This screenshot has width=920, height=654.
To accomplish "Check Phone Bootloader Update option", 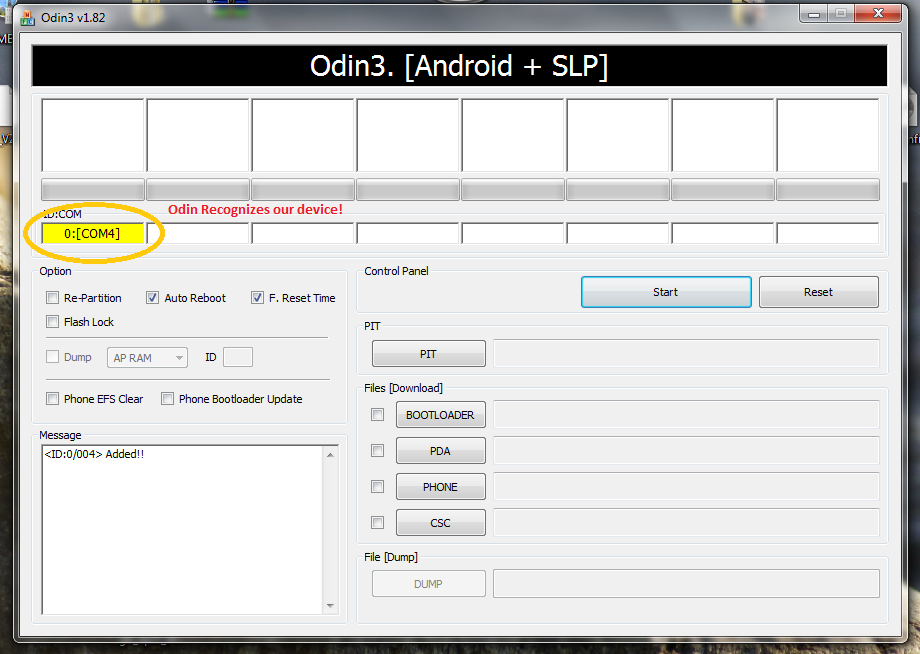I will [168, 399].
